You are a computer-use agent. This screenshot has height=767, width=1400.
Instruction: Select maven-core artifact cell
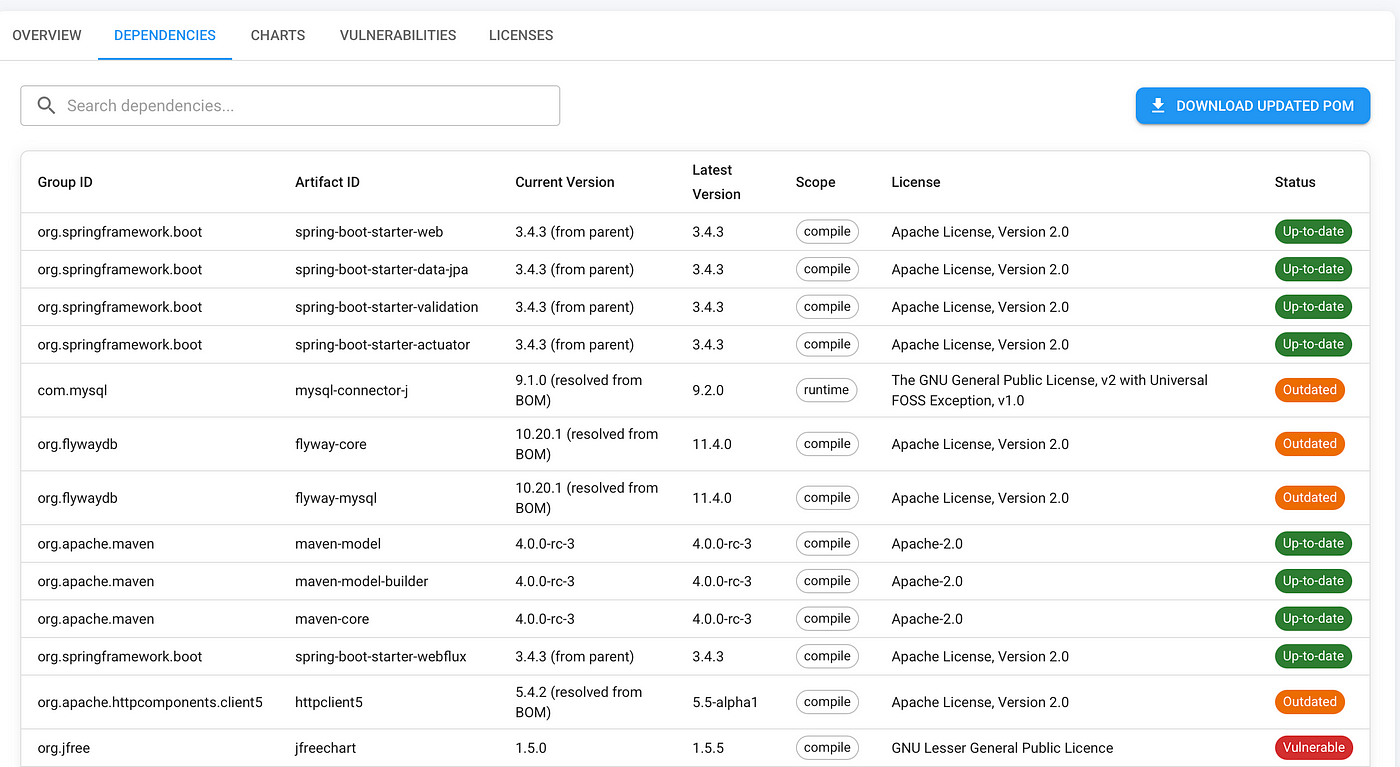tap(332, 619)
